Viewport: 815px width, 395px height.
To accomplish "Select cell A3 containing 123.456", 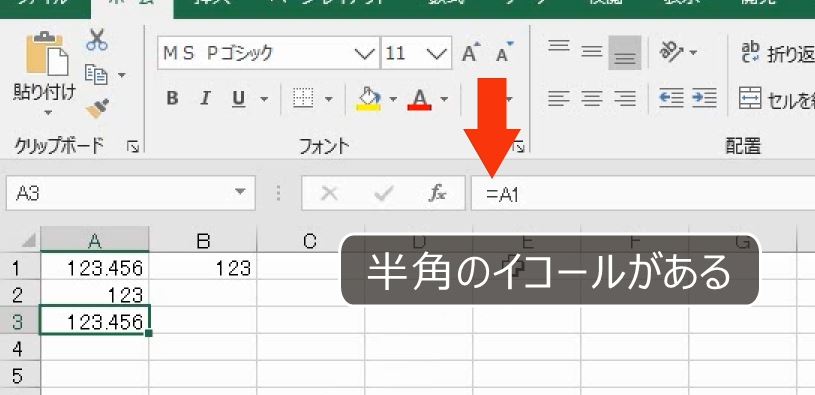I will (x=95, y=321).
